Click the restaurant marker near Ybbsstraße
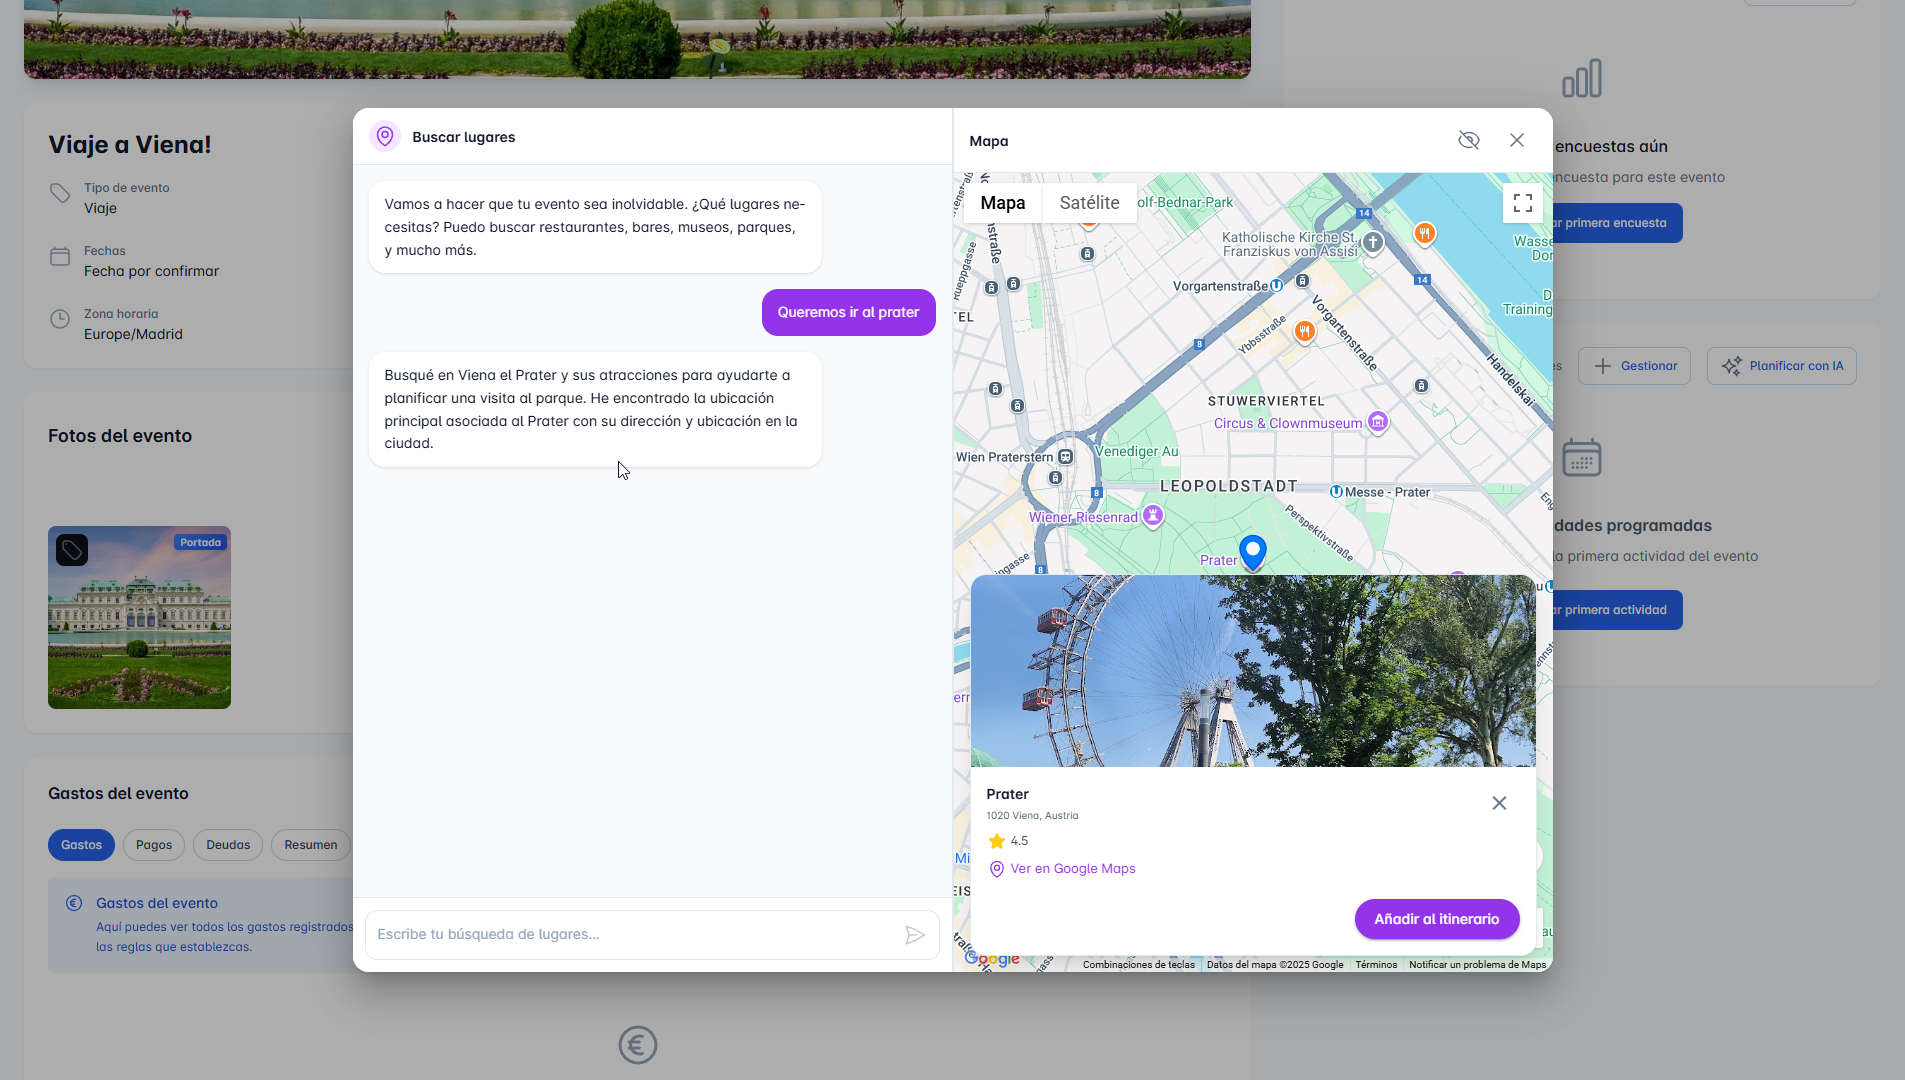The image size is (1905, 1080). coord(1304,331)
